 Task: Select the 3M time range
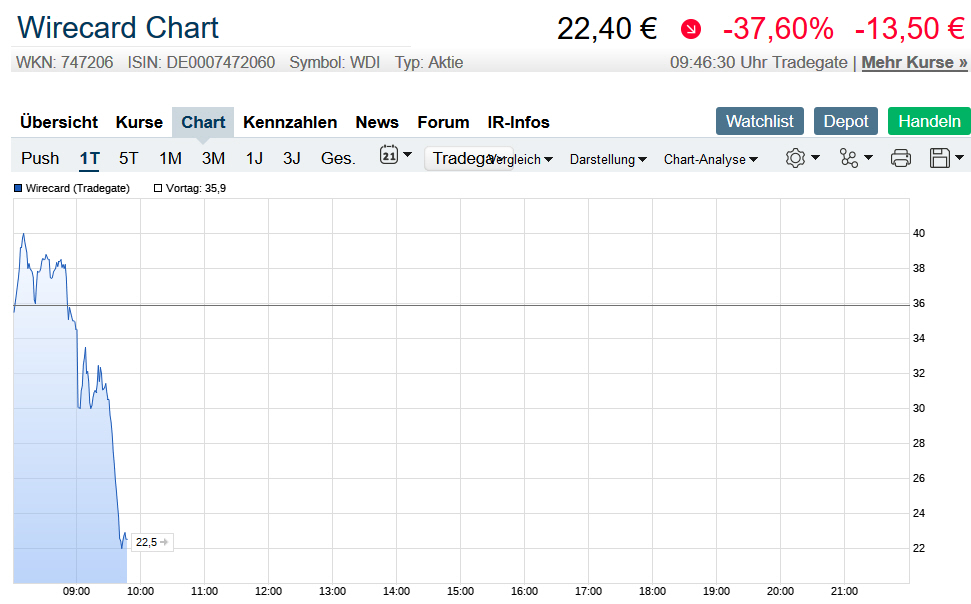tap(213, 158)
